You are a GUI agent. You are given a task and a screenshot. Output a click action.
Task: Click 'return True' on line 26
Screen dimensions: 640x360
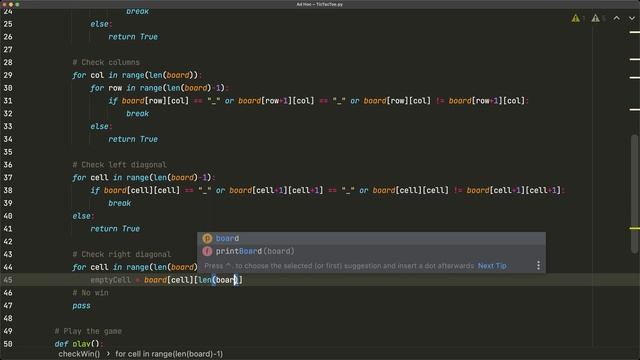[x=133, y=37]
